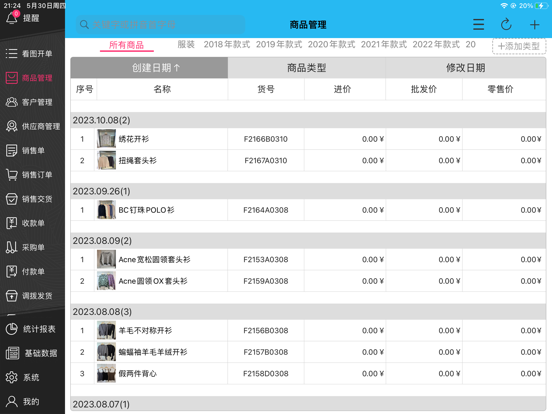Image resolution: width=552 pixels, height=414 pixels.
Task: Open 看图开单 in the sidebar
Action: point(29,54)
